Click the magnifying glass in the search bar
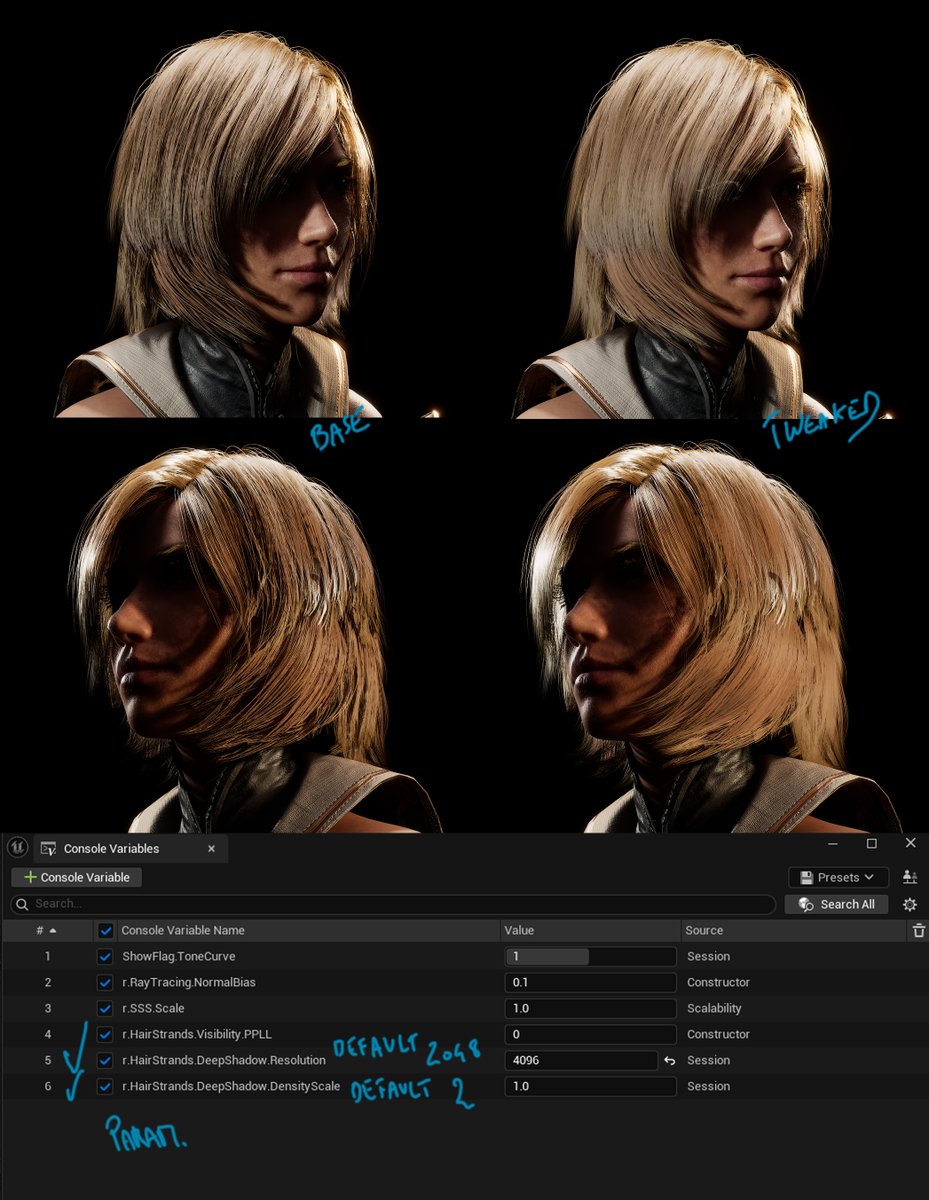This screenshot has width=929, height=1200. (19, 904)
